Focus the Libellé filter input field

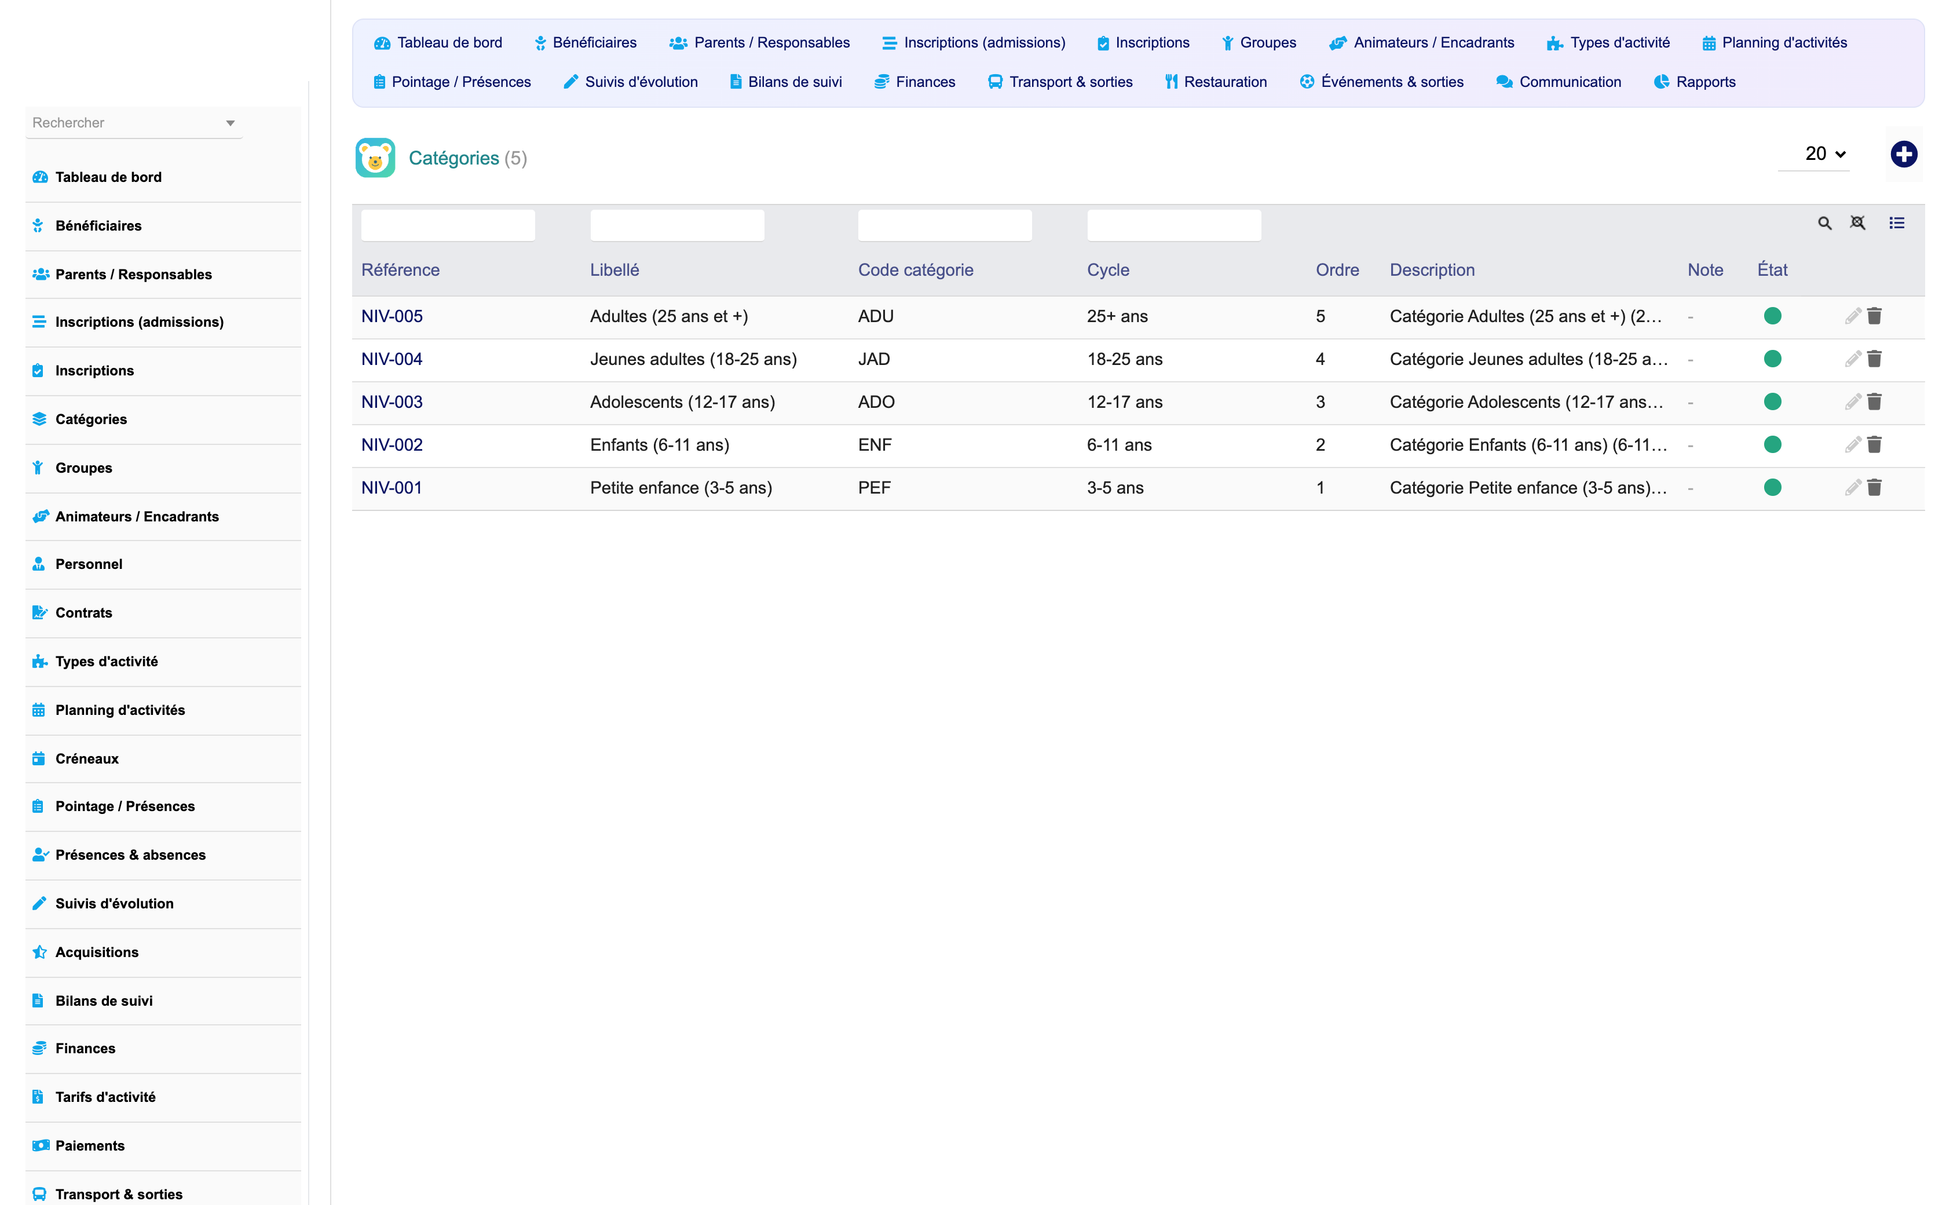click(x=677, y=225)
